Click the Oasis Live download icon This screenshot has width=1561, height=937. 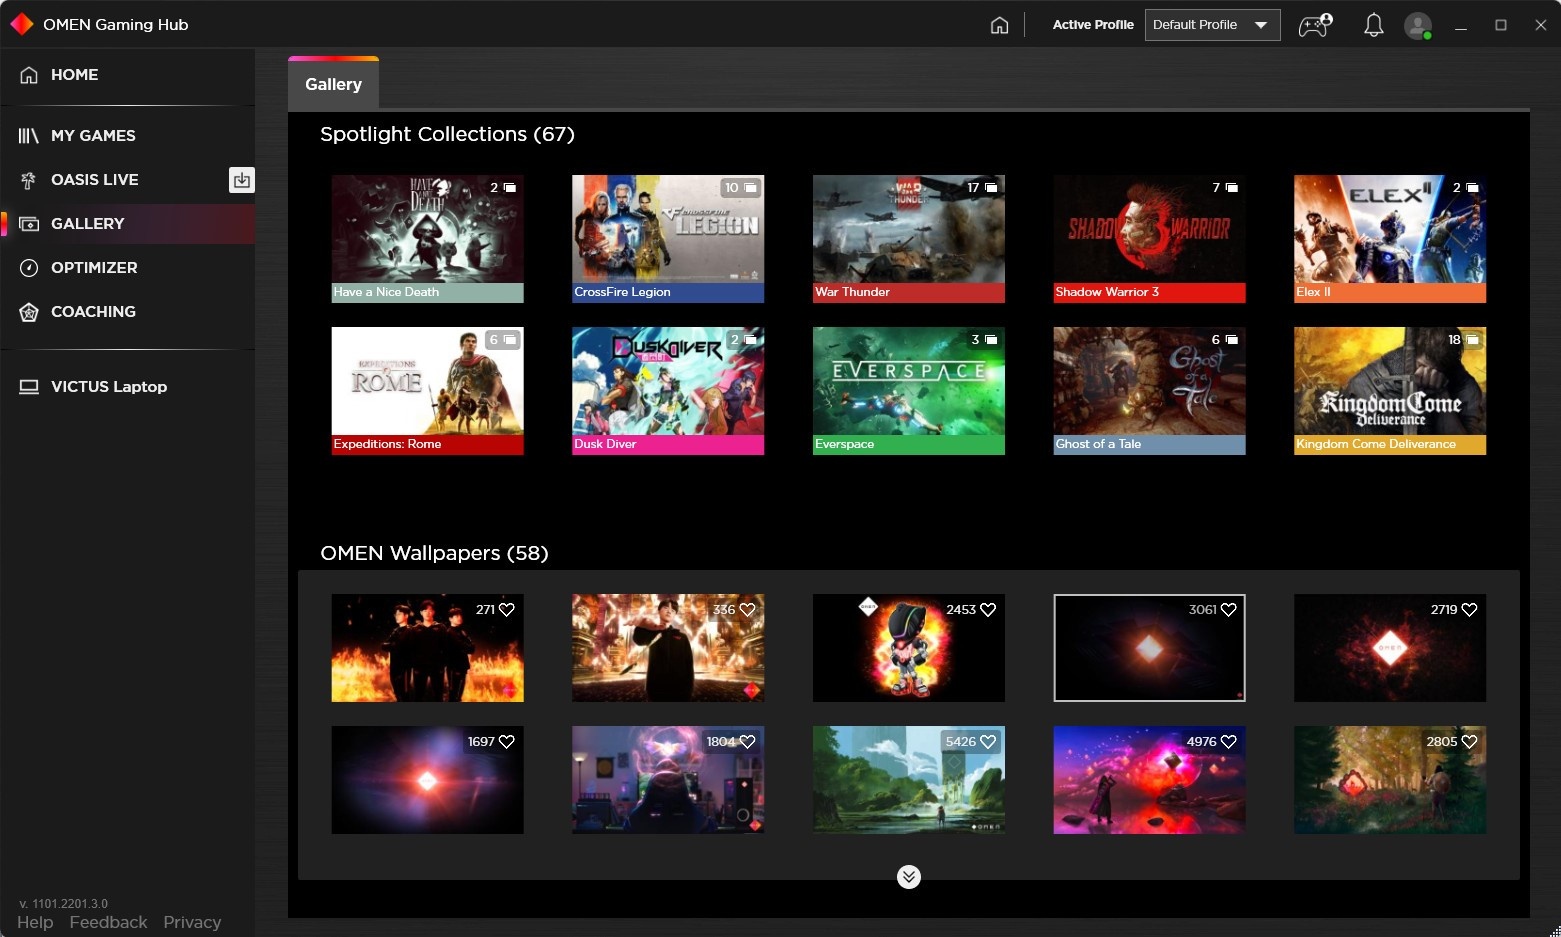coord(241,180)
